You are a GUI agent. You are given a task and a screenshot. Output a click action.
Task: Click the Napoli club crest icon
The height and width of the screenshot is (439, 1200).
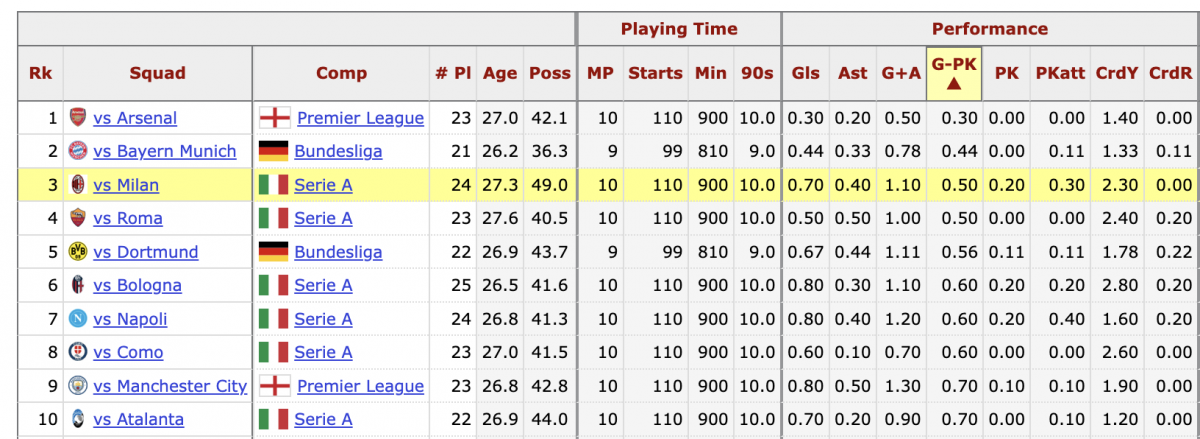pyautogui.click(x=78, y=319)
